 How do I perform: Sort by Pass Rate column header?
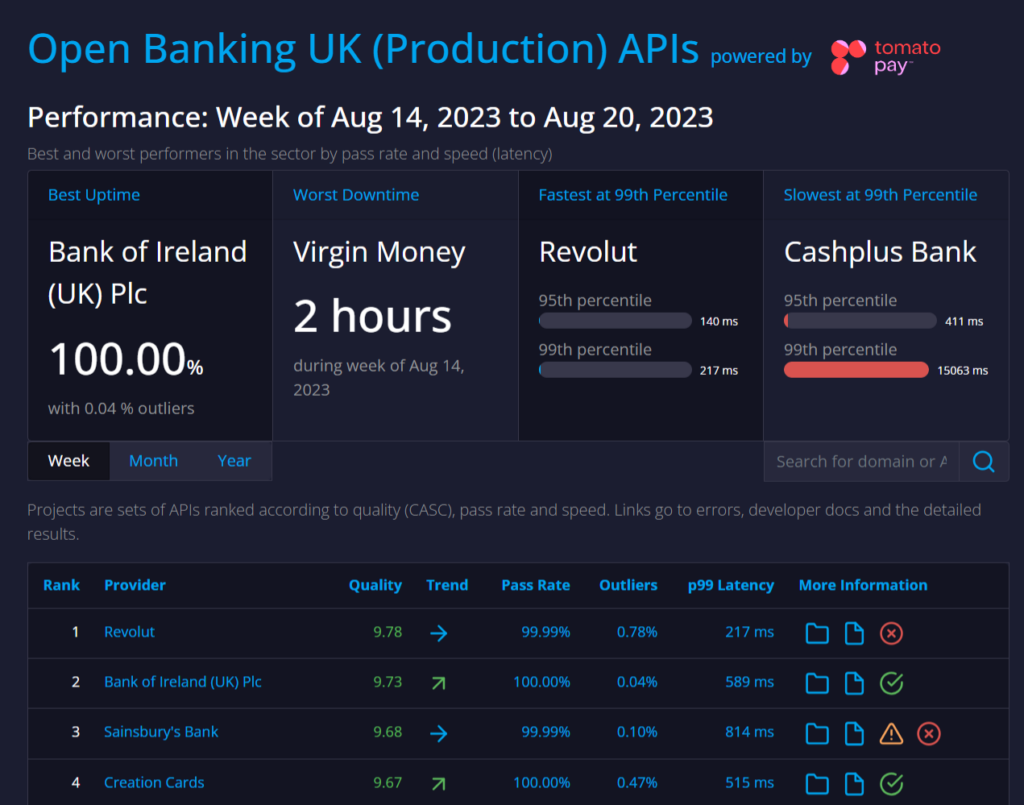[536, 585]
